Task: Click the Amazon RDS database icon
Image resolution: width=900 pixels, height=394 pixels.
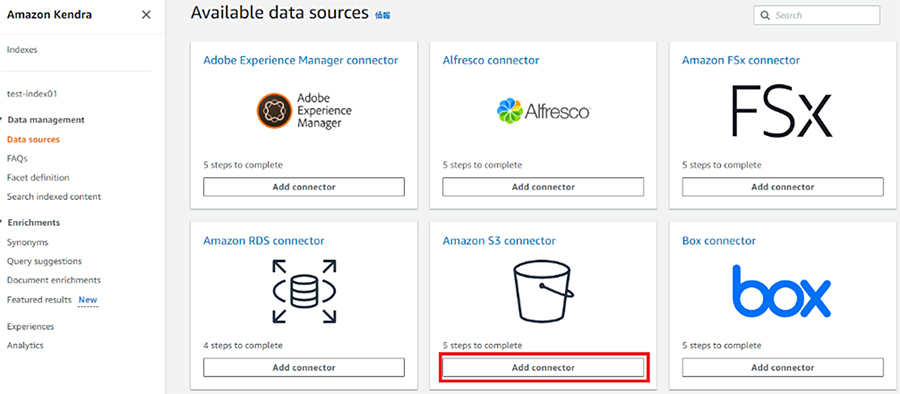Action: point(304,291)
